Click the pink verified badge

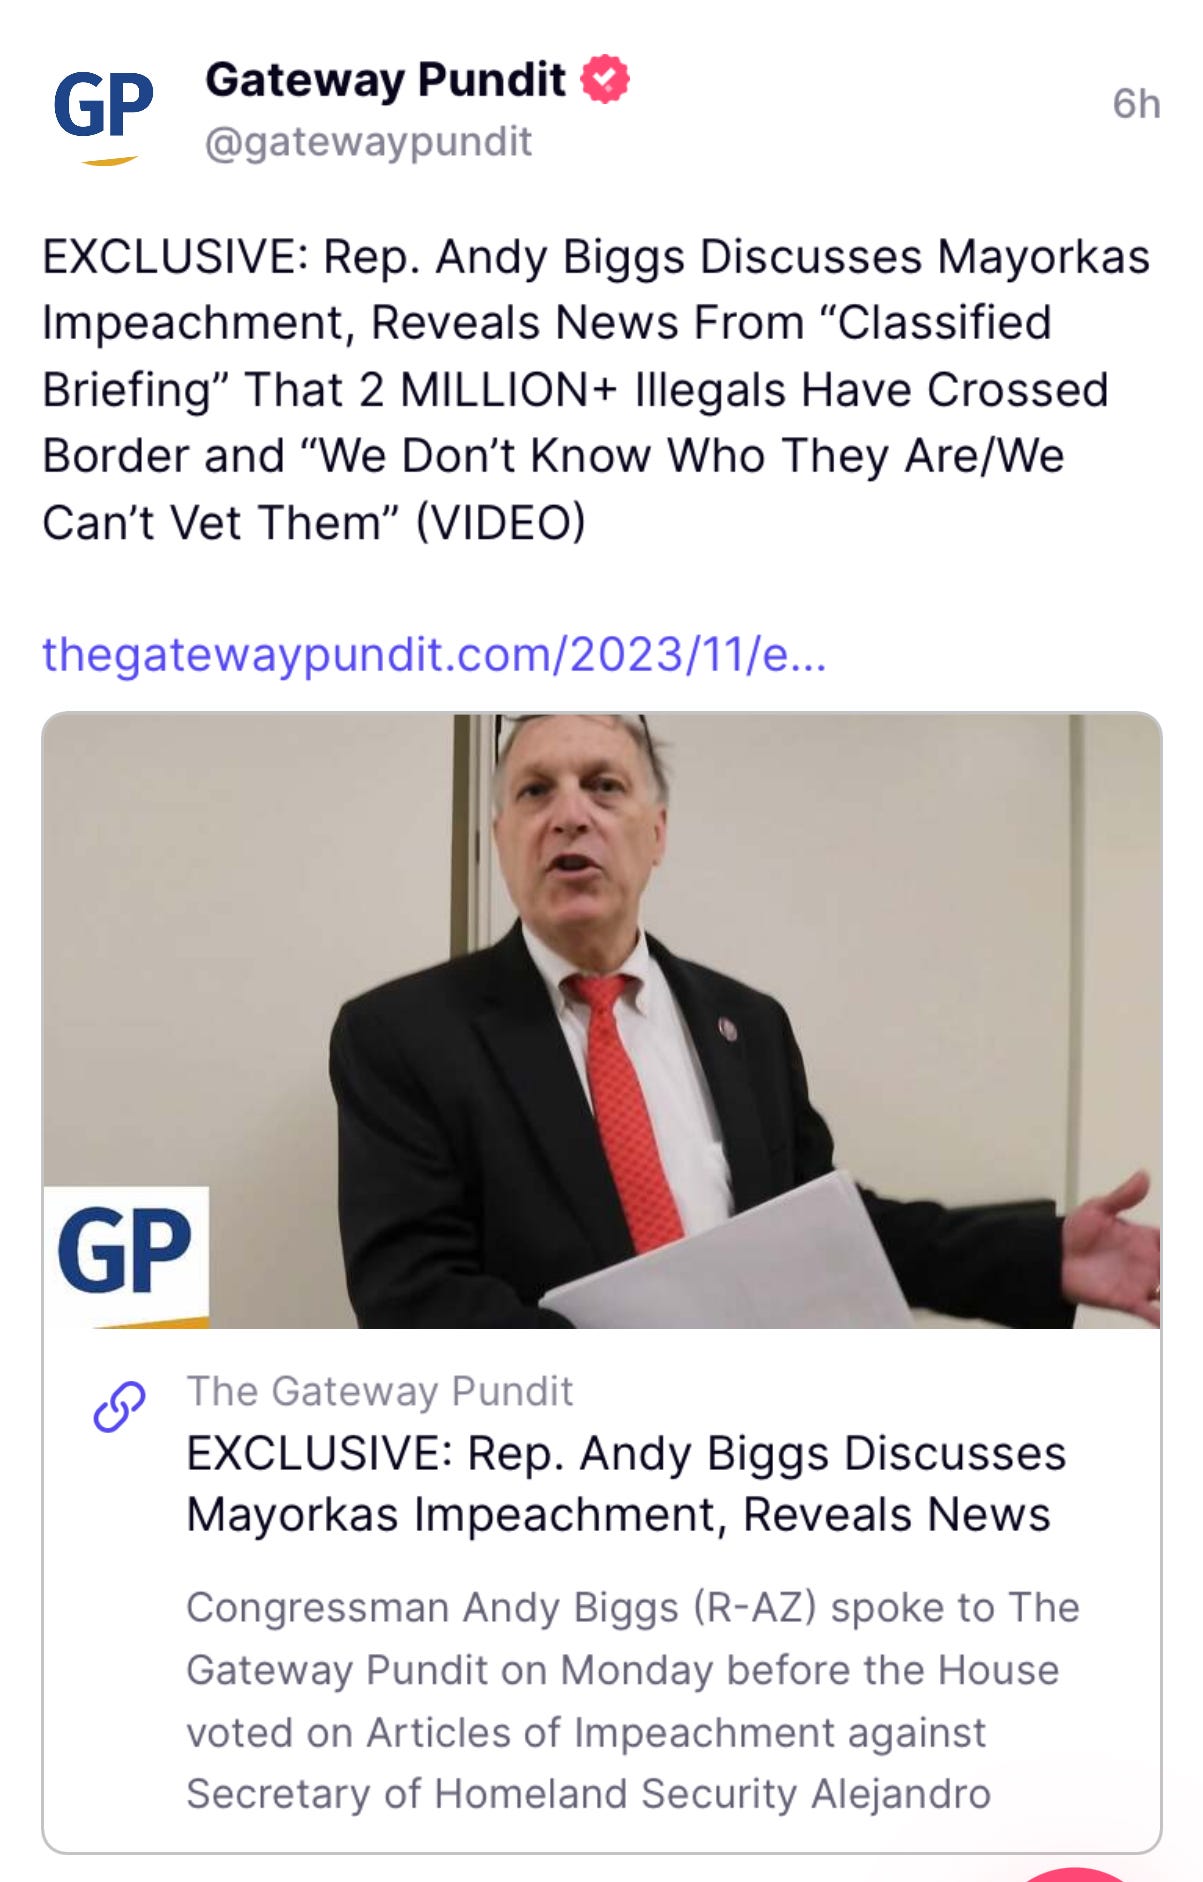coord(605,79)
